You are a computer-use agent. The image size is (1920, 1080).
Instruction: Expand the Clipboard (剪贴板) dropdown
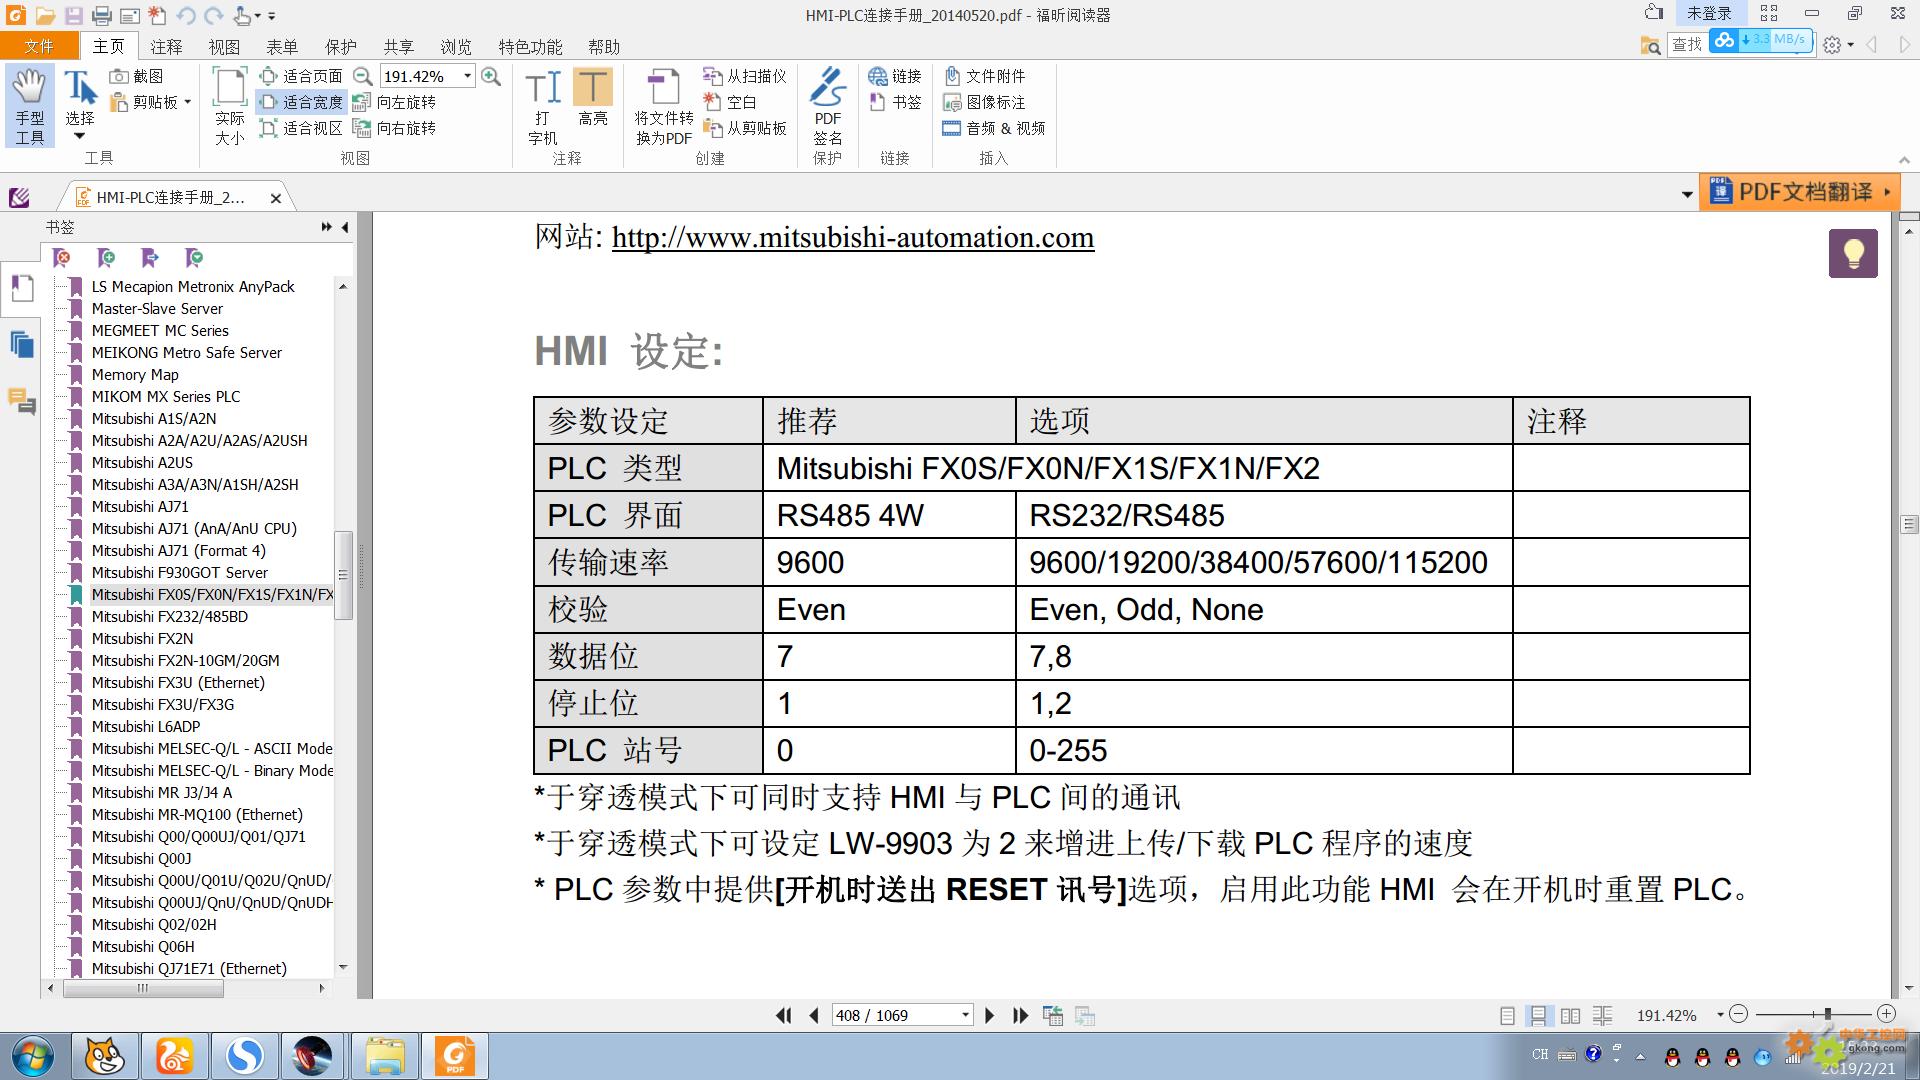click(x=187, y=102)
